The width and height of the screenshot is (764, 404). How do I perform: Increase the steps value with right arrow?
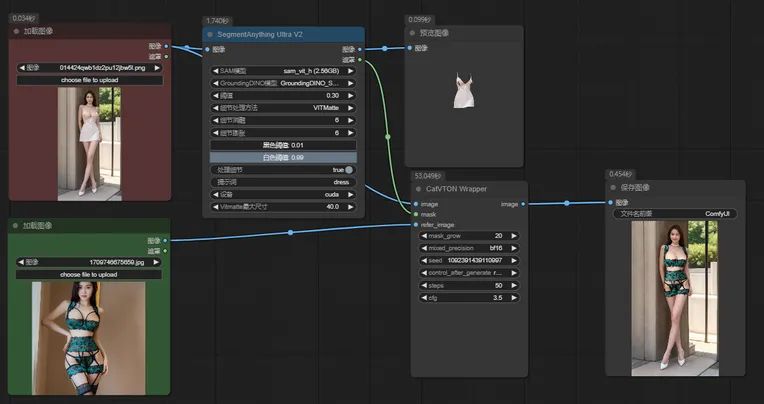[x=514, y=285]
